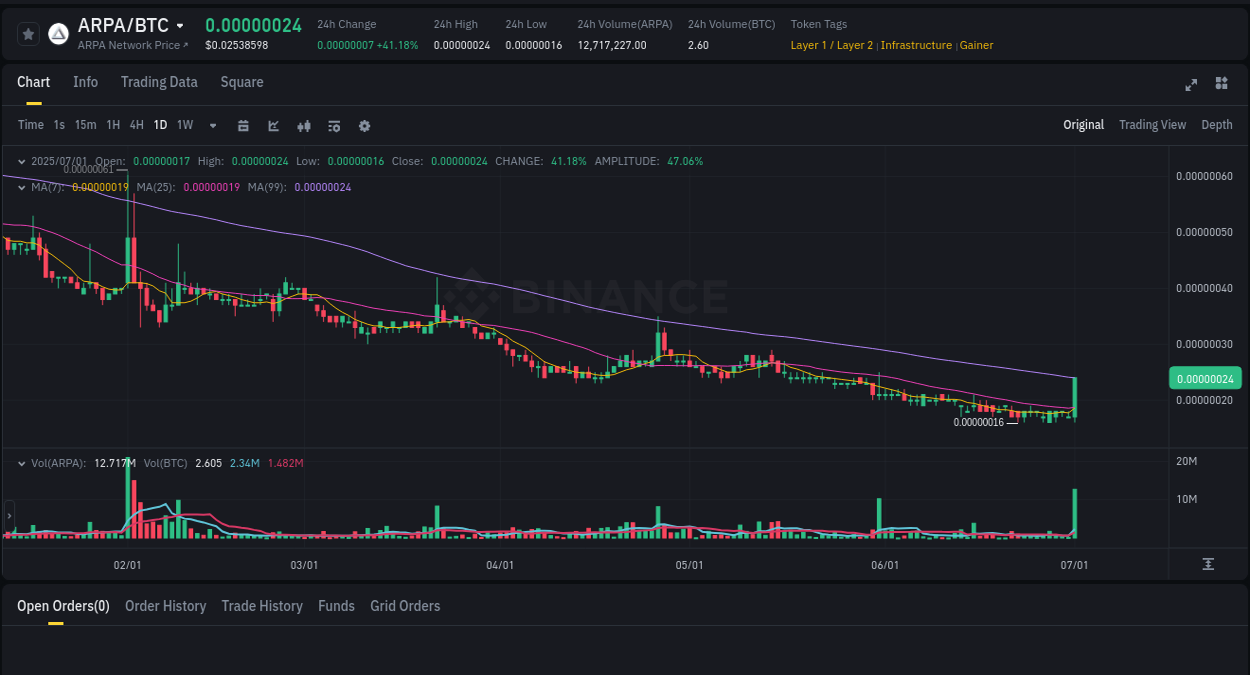The height and width of the screenshot is (675, 1250).
Task: Click the scale adjustment icon below the chart
Action: [1208, 563]
